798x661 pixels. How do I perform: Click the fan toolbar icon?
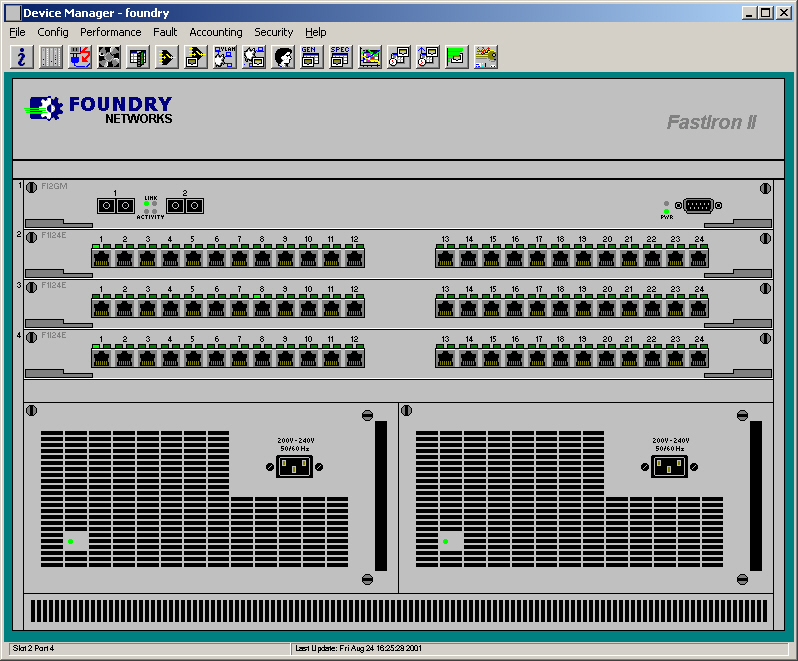coord(108,57)
